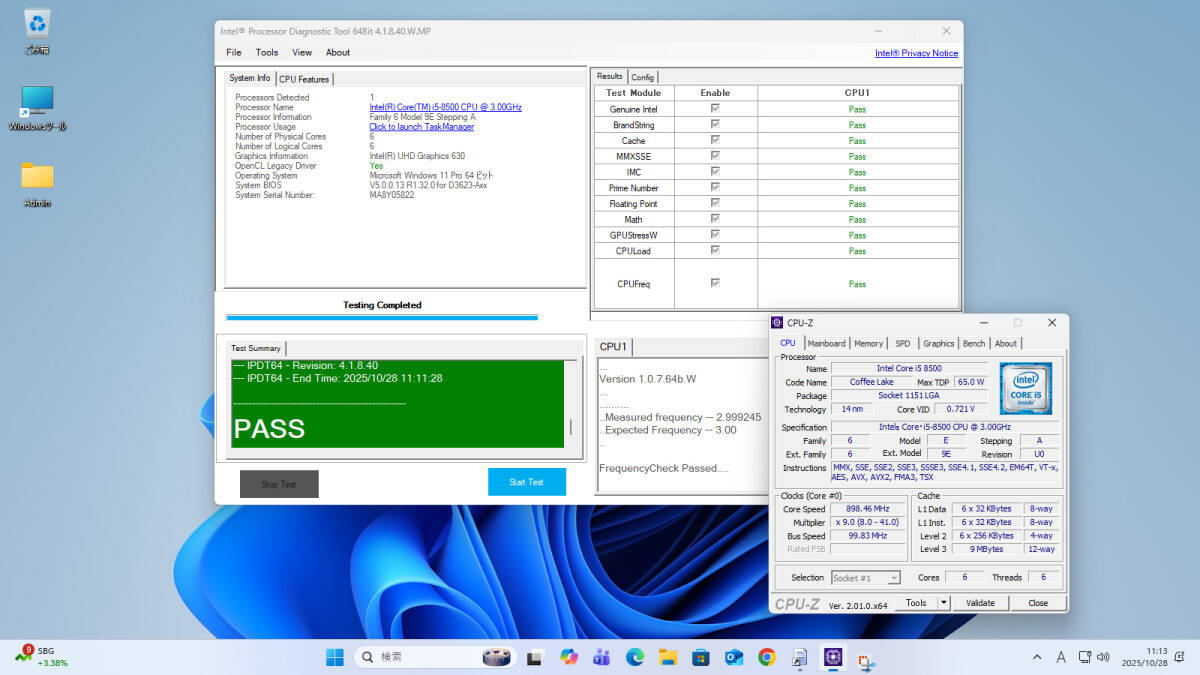Toggle the Genuine Intel test checkbox

pyautogui.click(x=715, y=108)
